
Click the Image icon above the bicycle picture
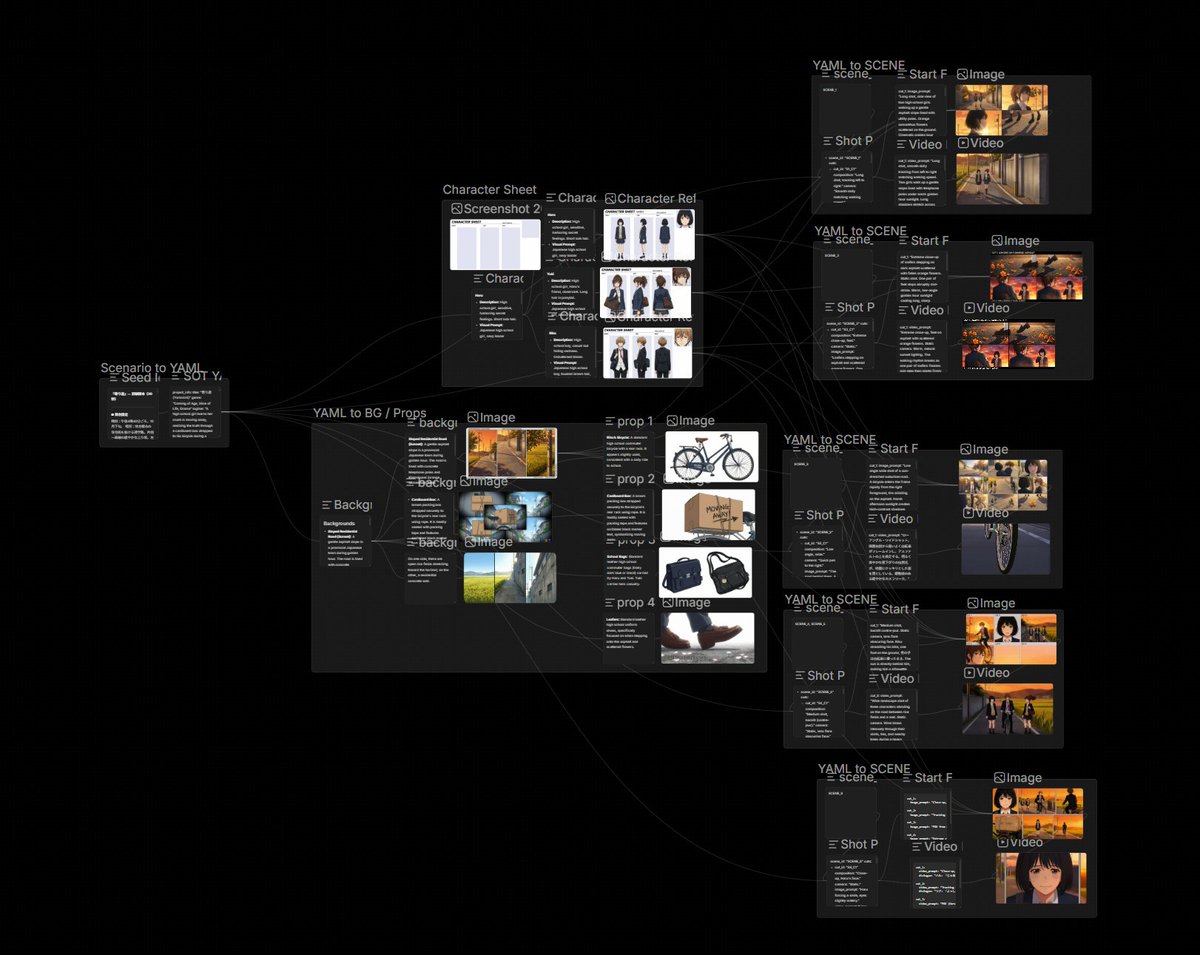672,421
